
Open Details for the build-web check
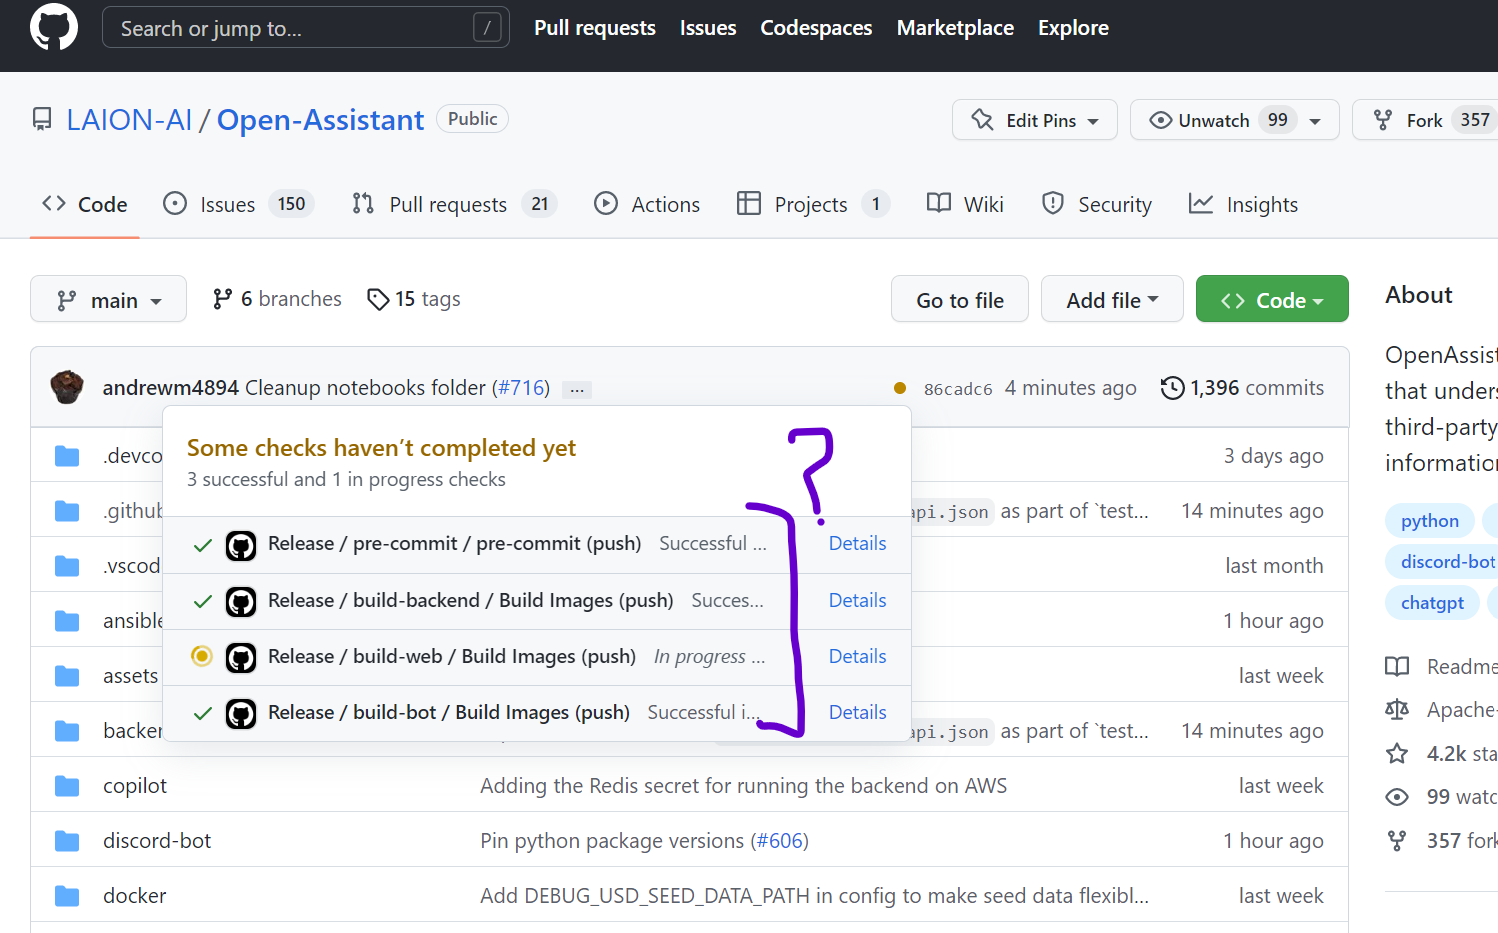click(857, 655)
